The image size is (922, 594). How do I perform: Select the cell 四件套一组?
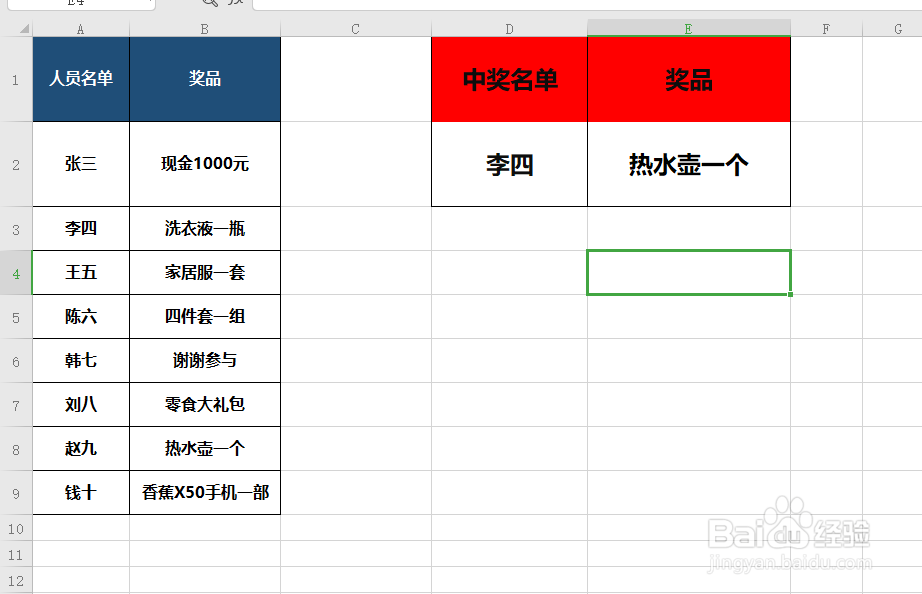[205, 317]
